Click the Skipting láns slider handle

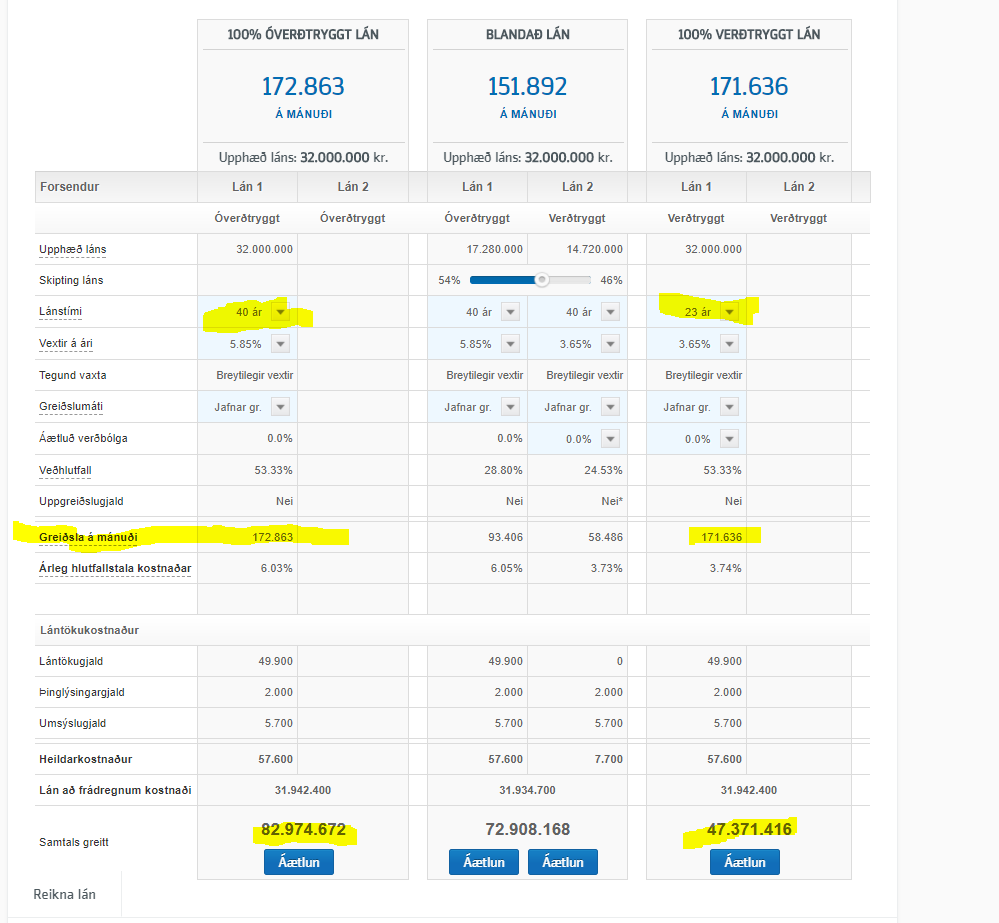click(541, 280)
